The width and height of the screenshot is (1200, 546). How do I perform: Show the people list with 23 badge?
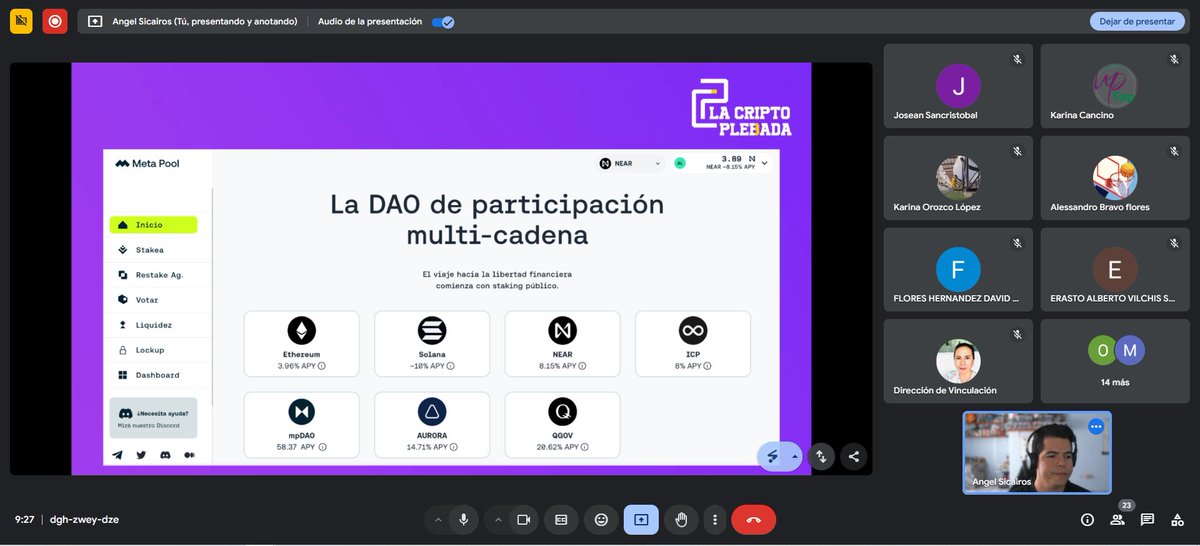click(x=1117, y=520)
